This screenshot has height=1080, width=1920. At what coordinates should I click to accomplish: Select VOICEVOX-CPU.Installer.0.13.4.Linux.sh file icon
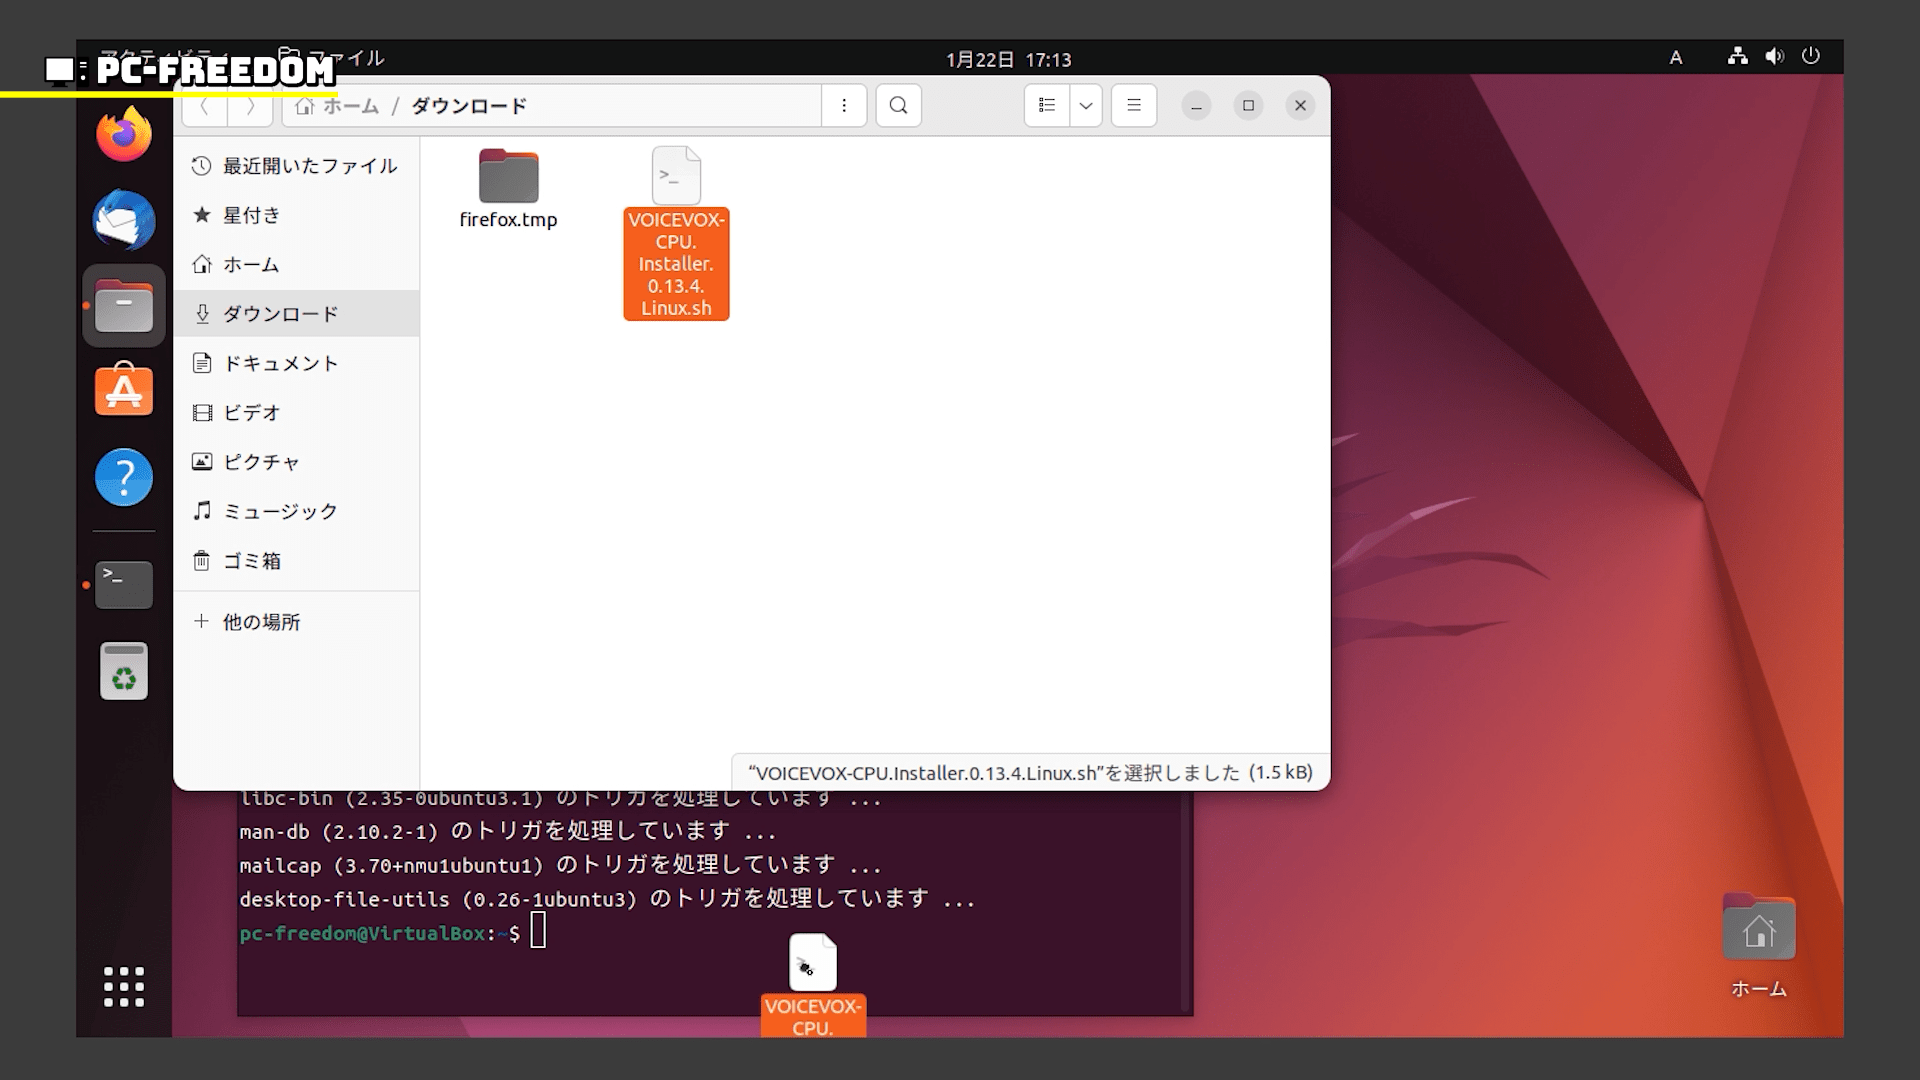pos(676,177)
